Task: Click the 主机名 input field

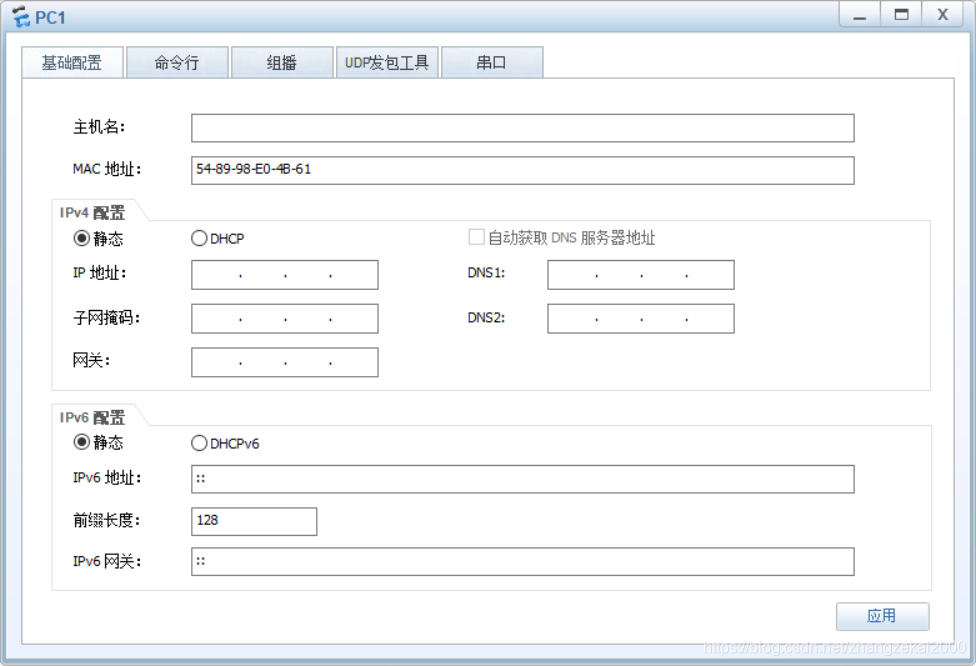Action: point(522,128)
